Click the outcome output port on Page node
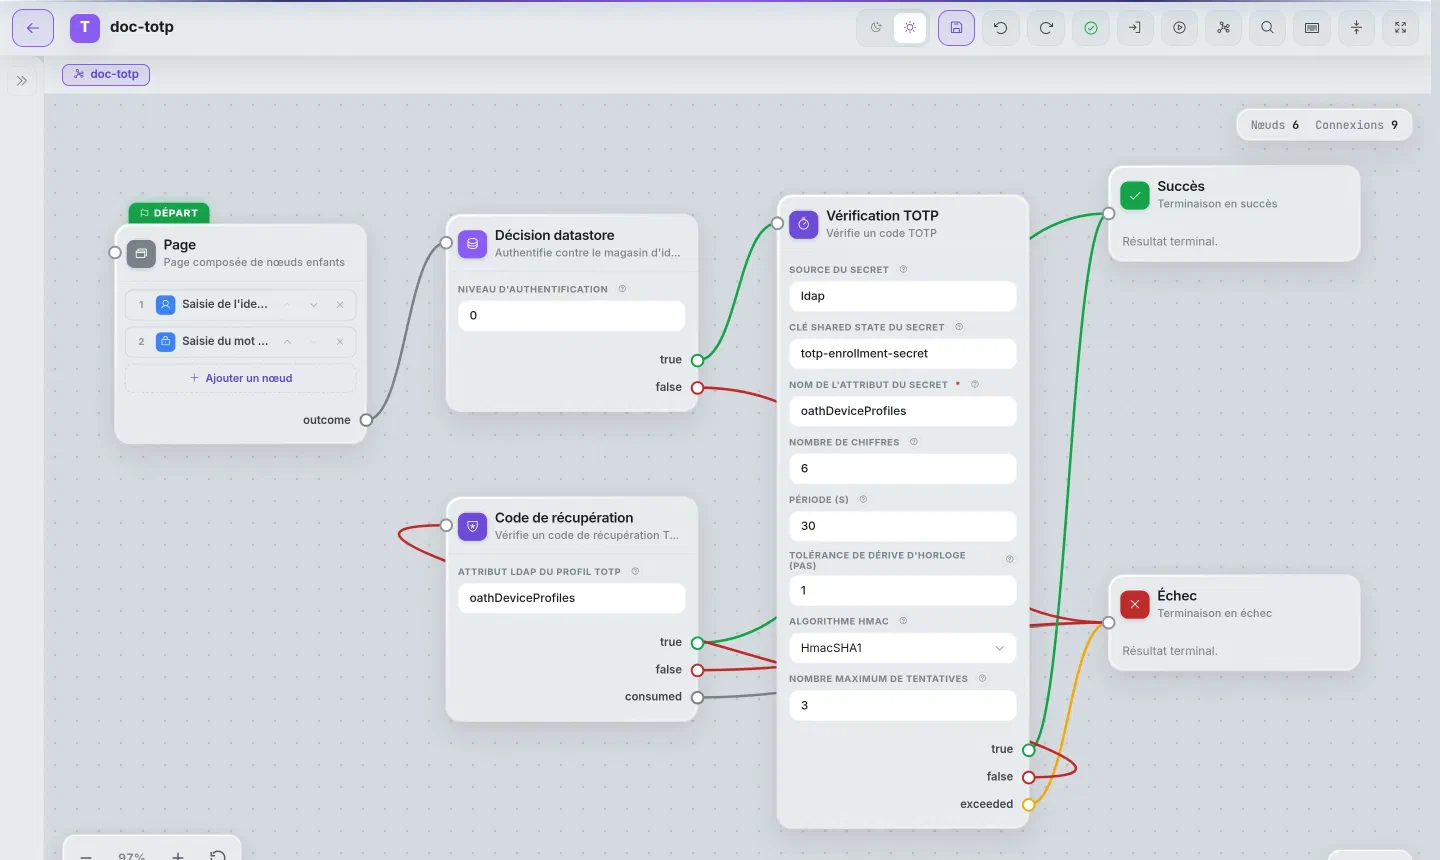 point(366,420)
